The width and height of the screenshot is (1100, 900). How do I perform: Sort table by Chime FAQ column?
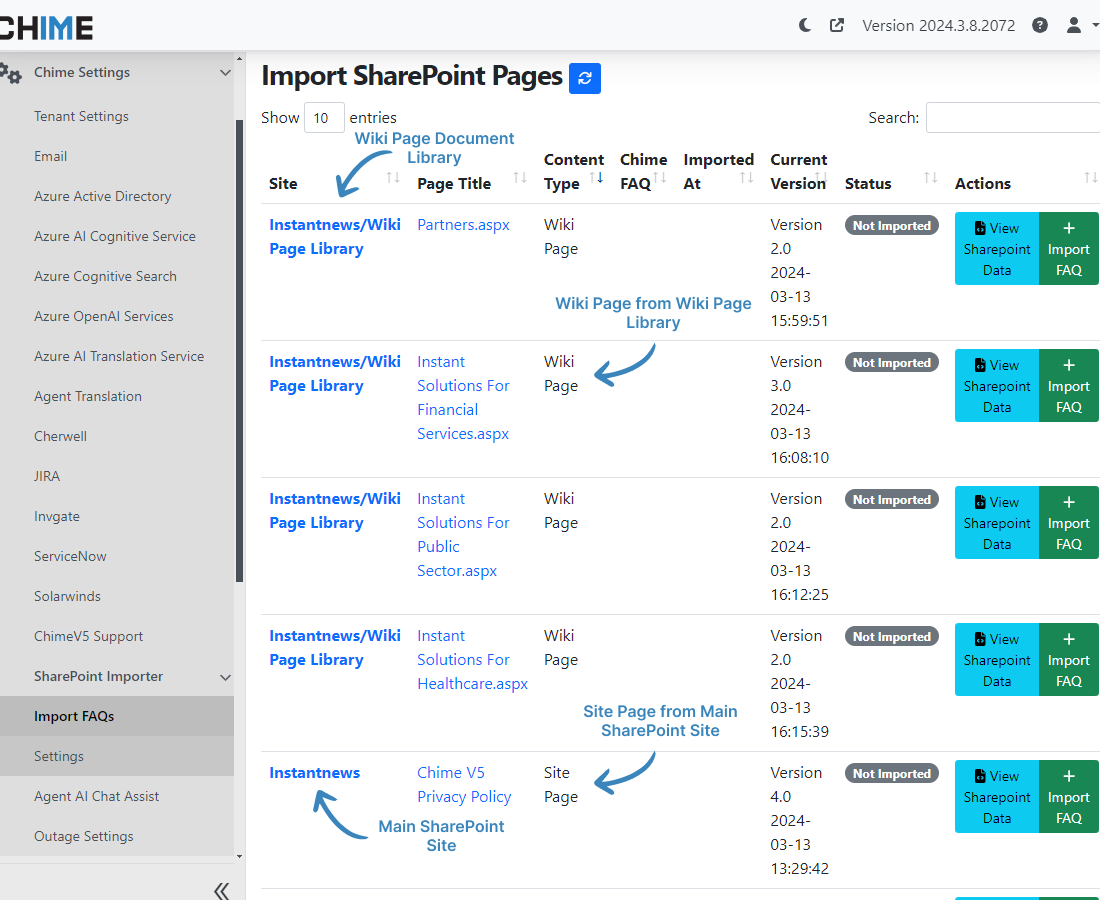tap(659, 177)
